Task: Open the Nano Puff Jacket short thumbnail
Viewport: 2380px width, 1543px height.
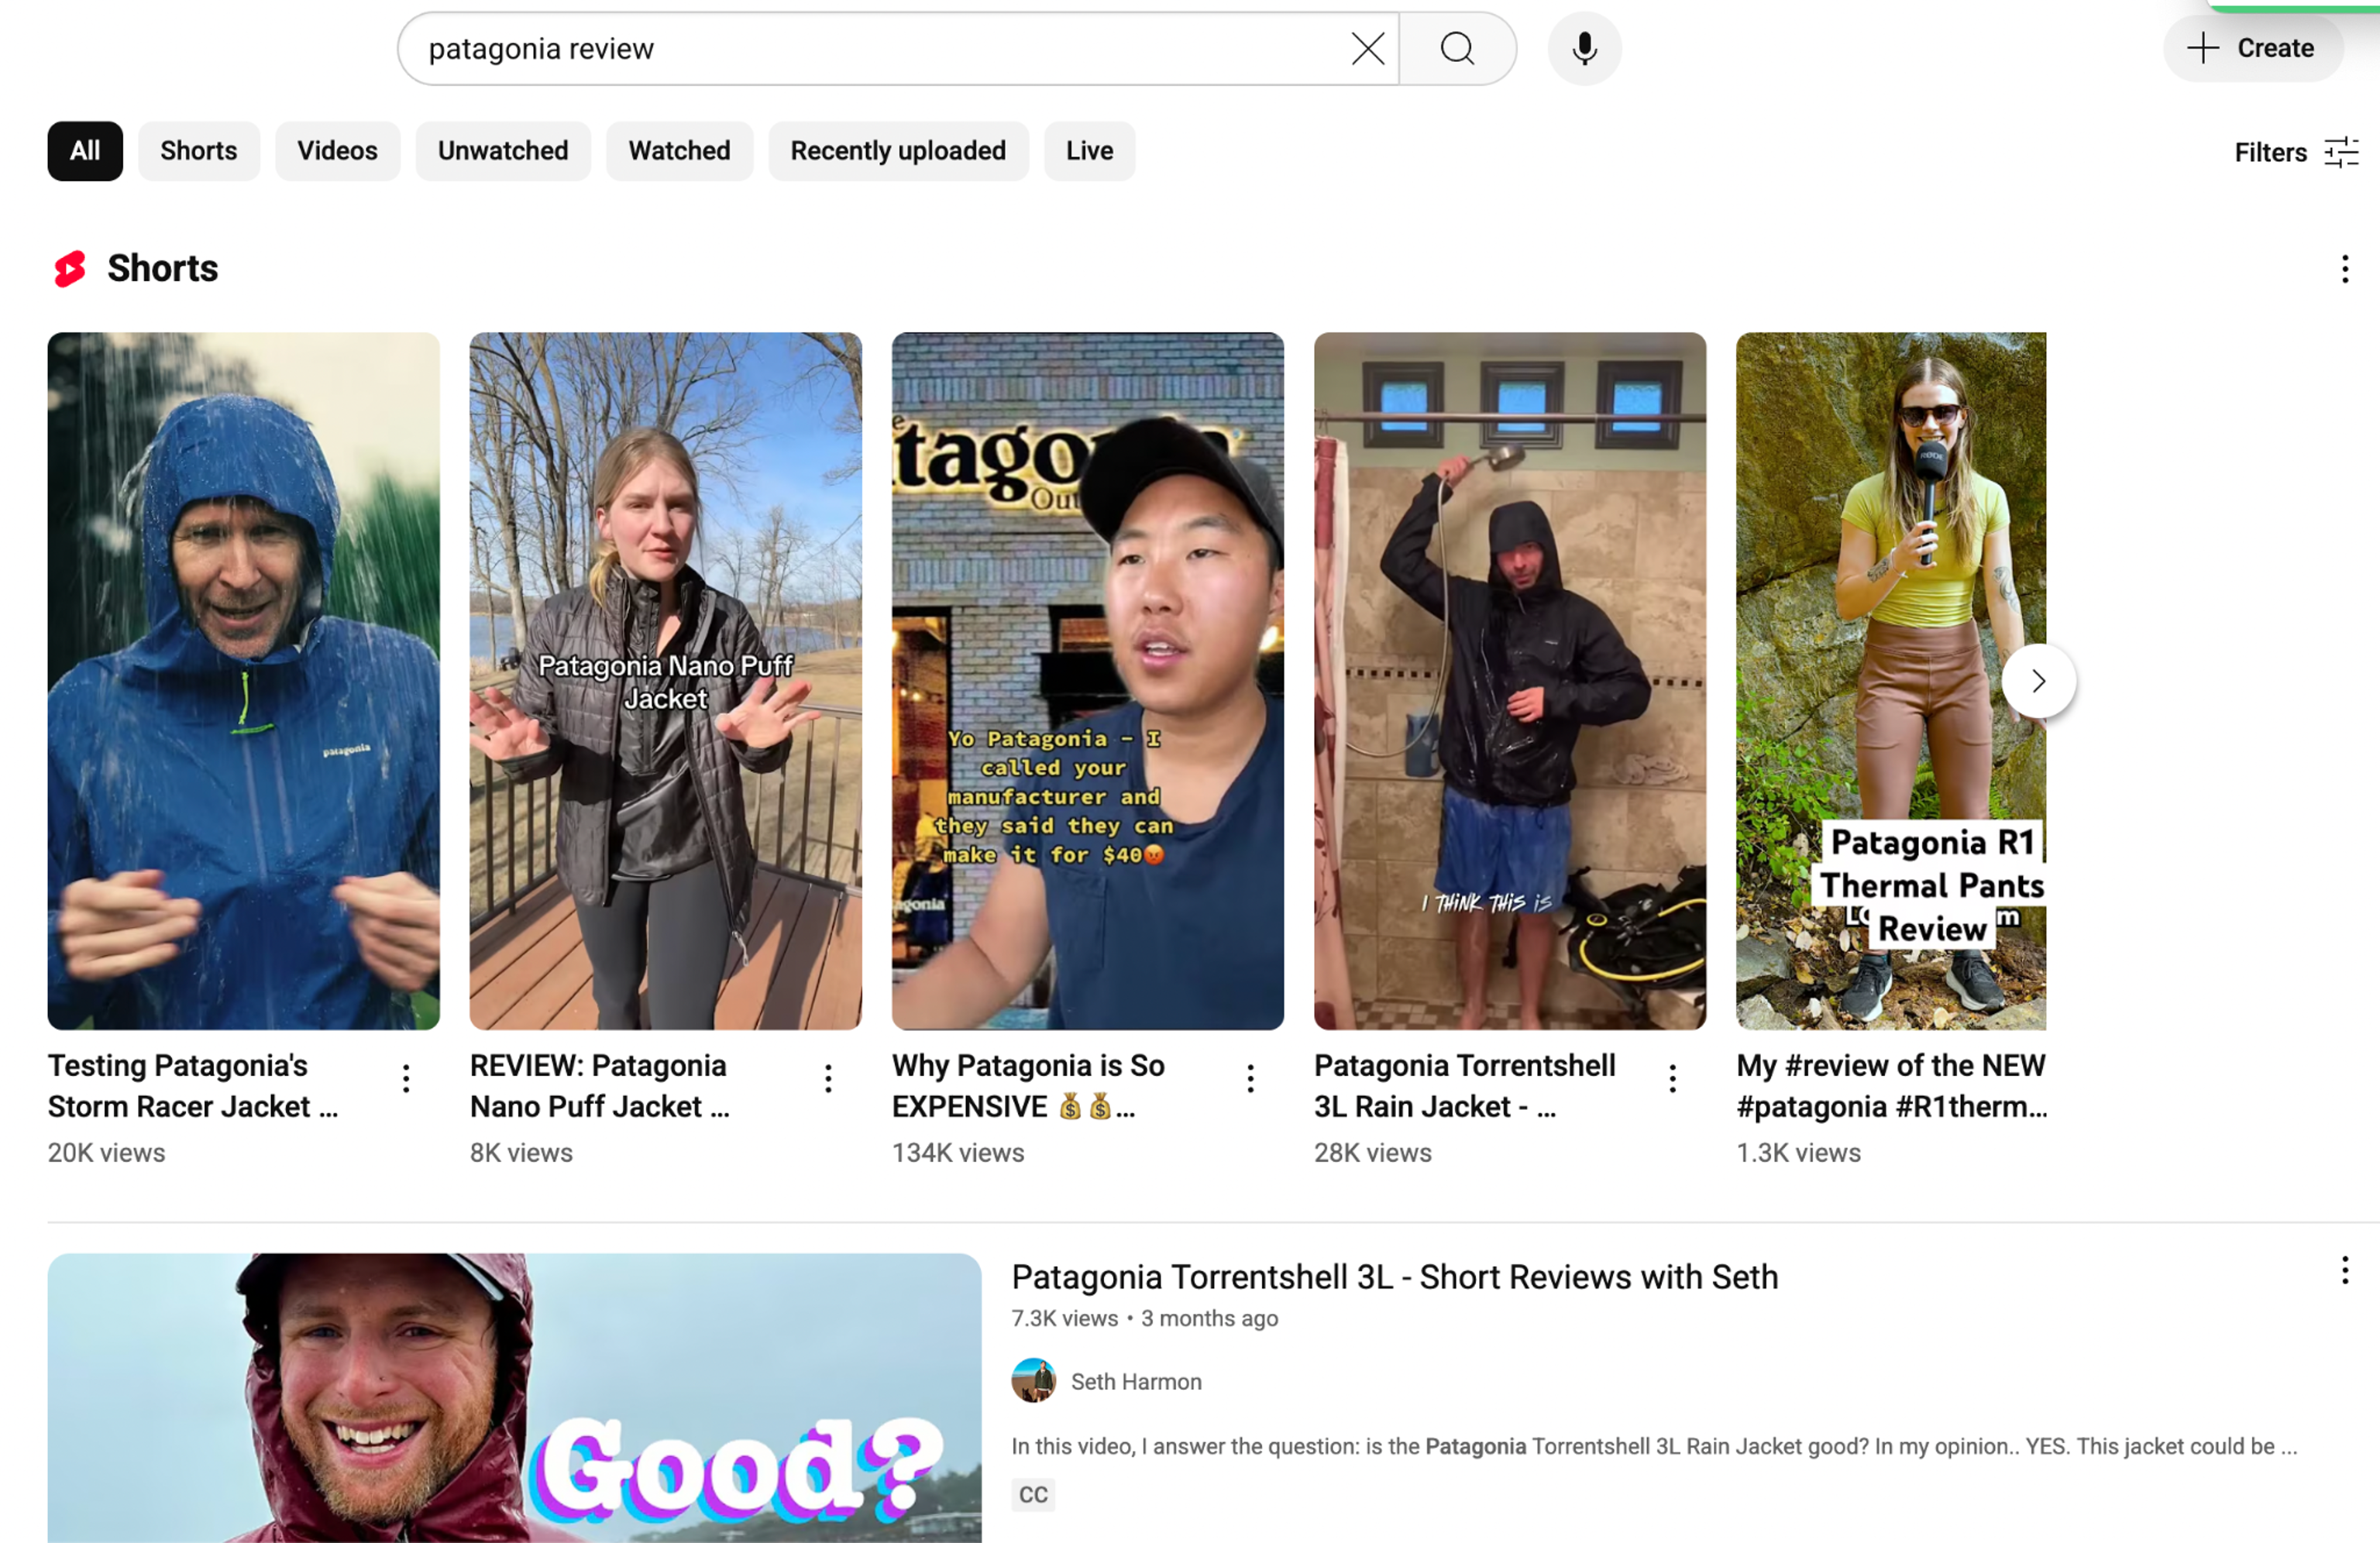Action: (666, 681)
